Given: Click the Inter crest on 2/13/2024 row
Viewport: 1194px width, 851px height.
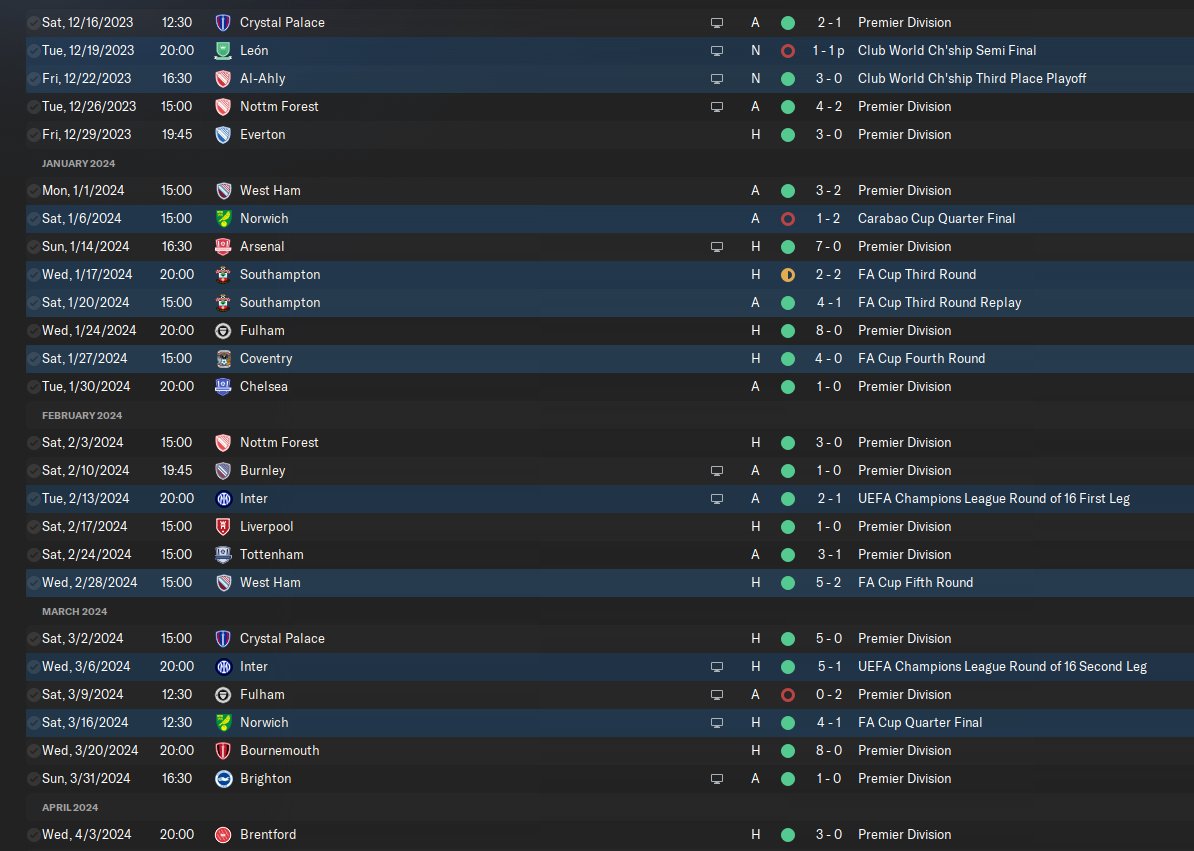Looking at the screenshot, I should (x=223, y=499).
